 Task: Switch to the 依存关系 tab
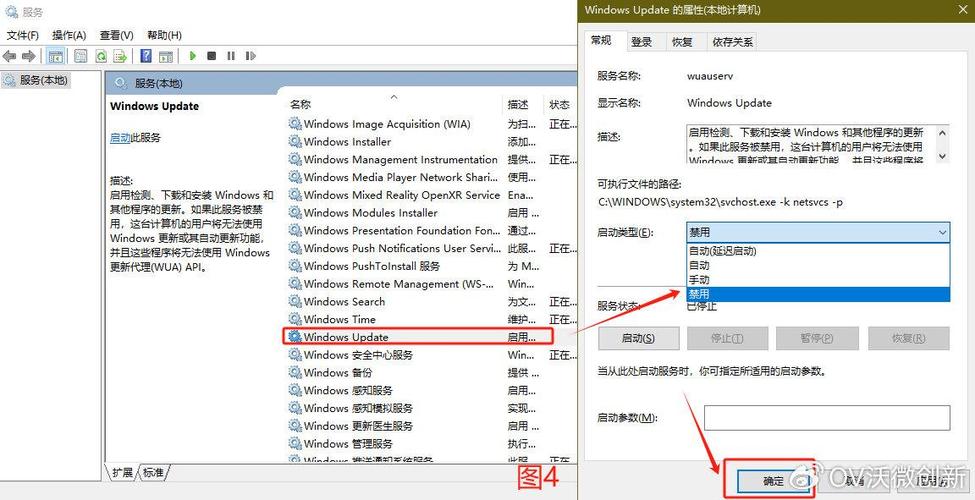point(732,42)
